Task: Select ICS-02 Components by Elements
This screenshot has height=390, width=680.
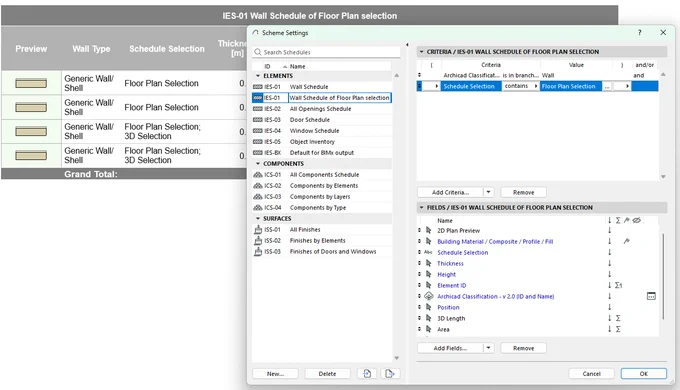Action: pyautogui.click(x=321, y=186)
